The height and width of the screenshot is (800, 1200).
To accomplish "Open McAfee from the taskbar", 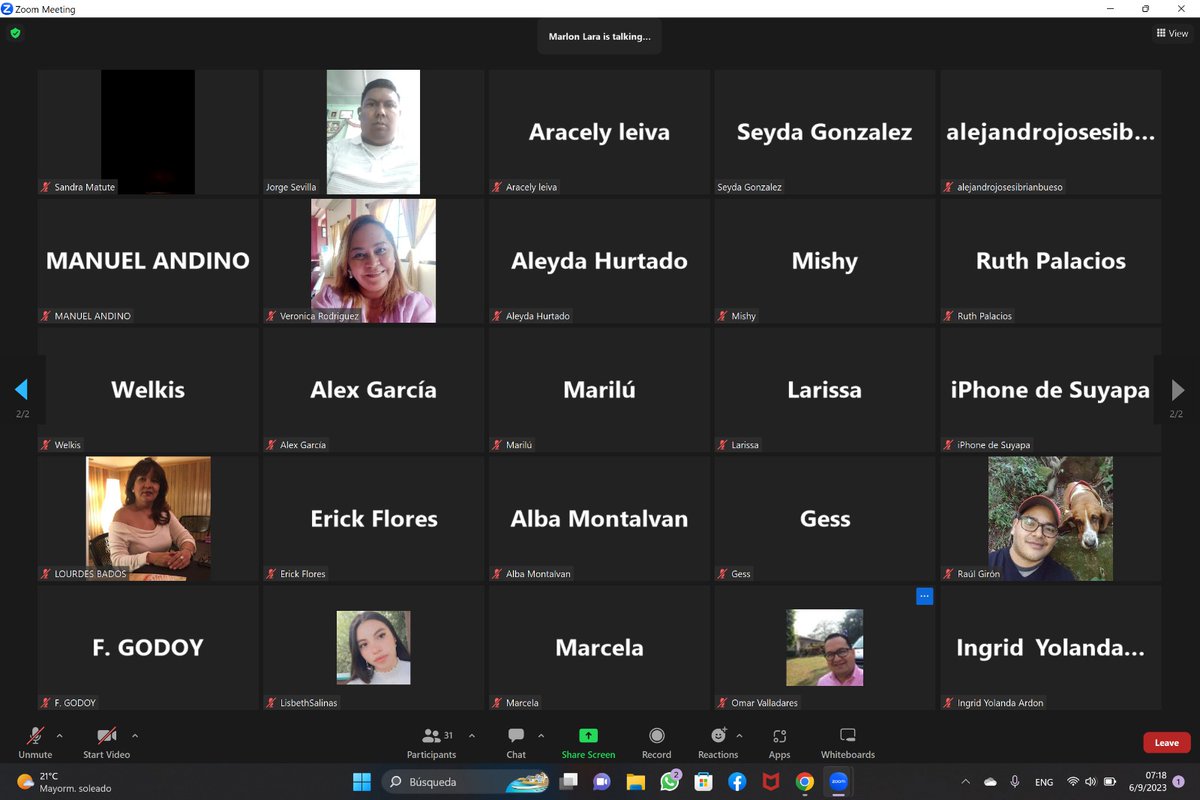I will pyautogui.click(x=771, y=782).
